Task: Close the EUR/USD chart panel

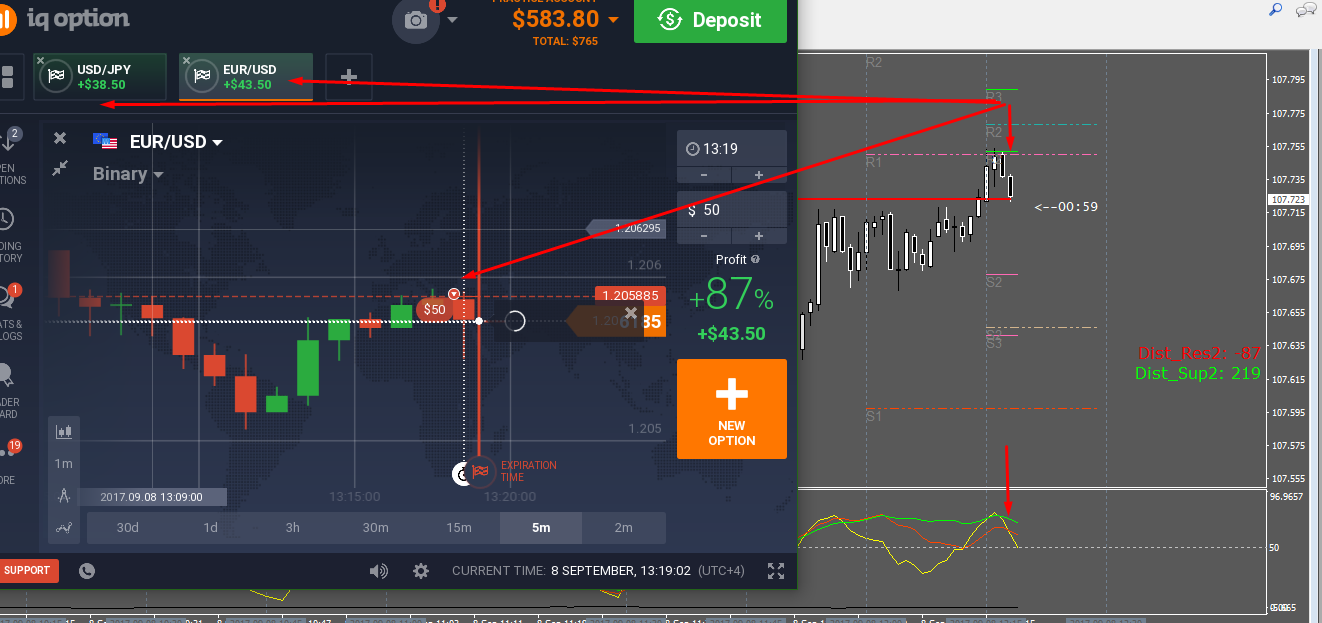Action: [60, 138]
